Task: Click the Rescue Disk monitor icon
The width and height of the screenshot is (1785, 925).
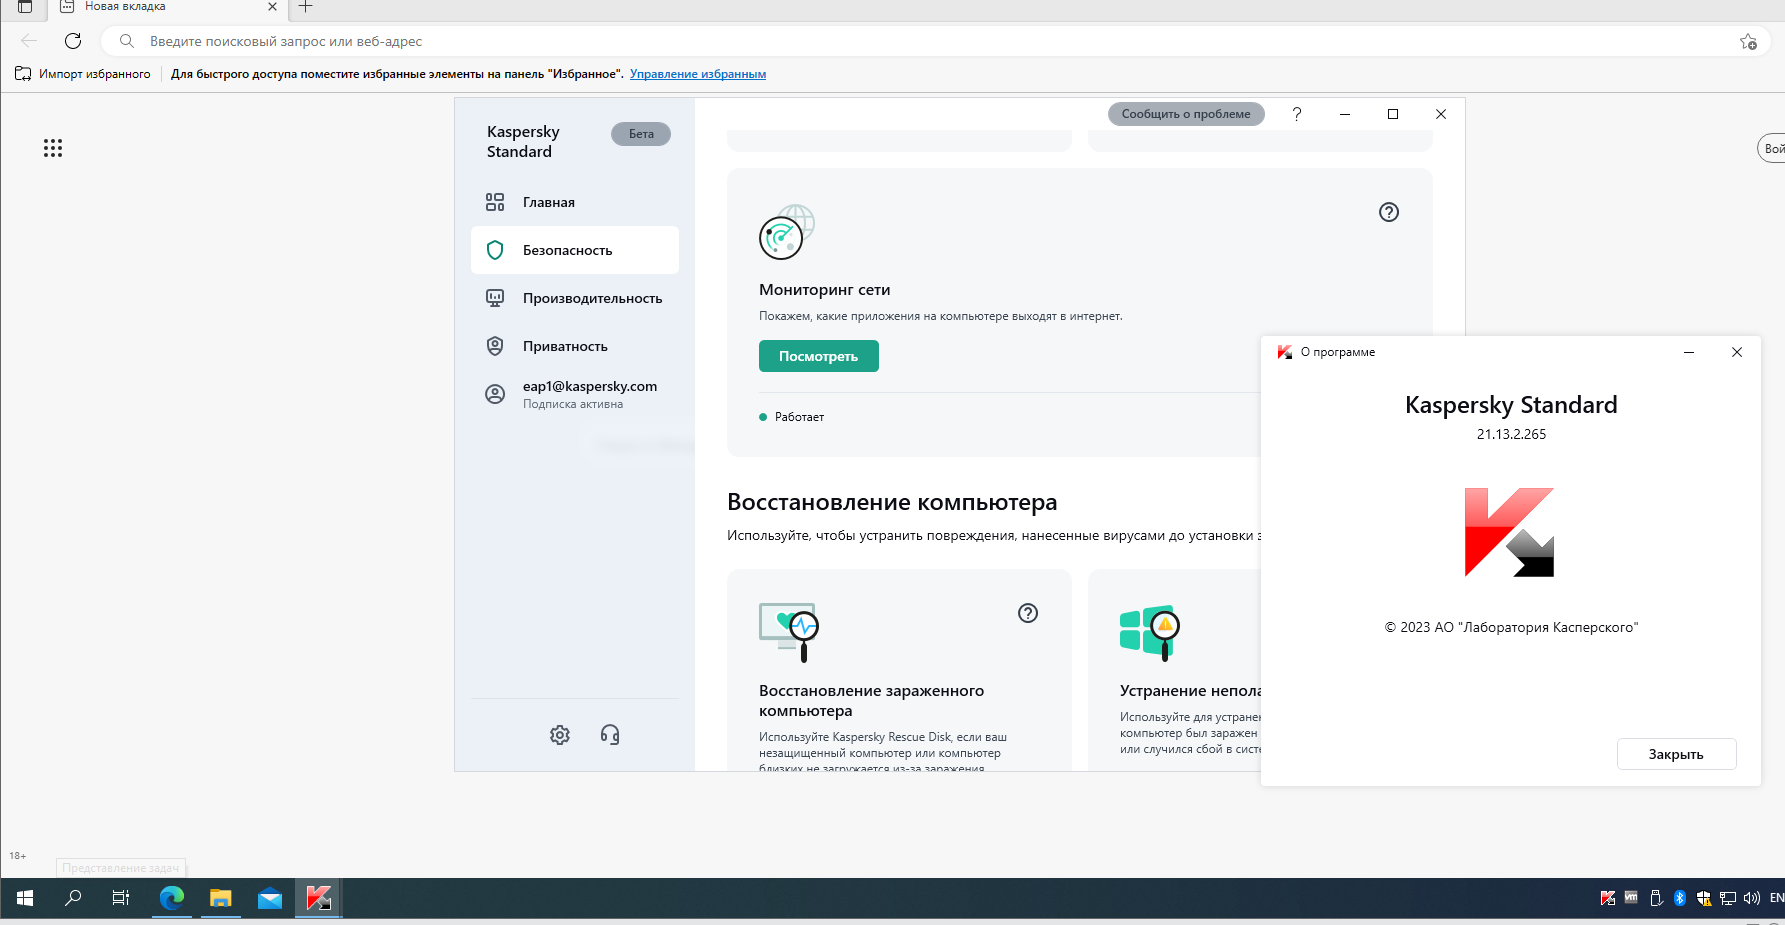Action: tap(789, 632)
